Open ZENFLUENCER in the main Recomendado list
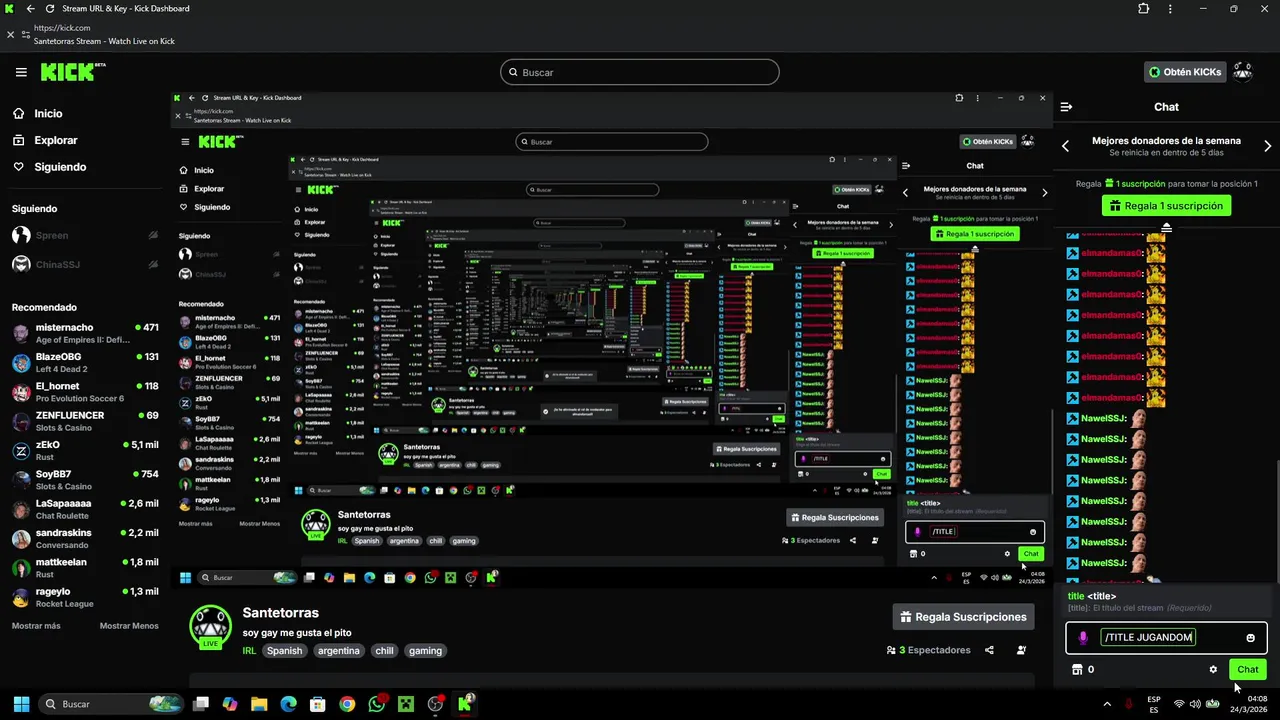 coord(85,421)
